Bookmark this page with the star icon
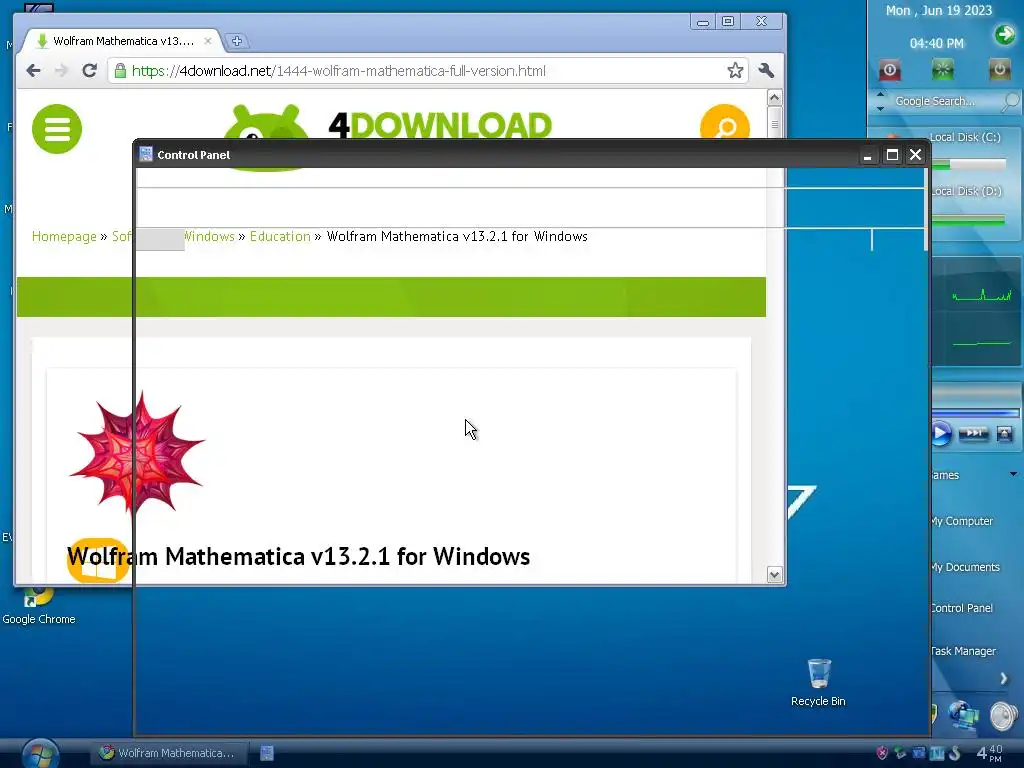The width and height of the screenshot is (1024, 768). [735, 71]
